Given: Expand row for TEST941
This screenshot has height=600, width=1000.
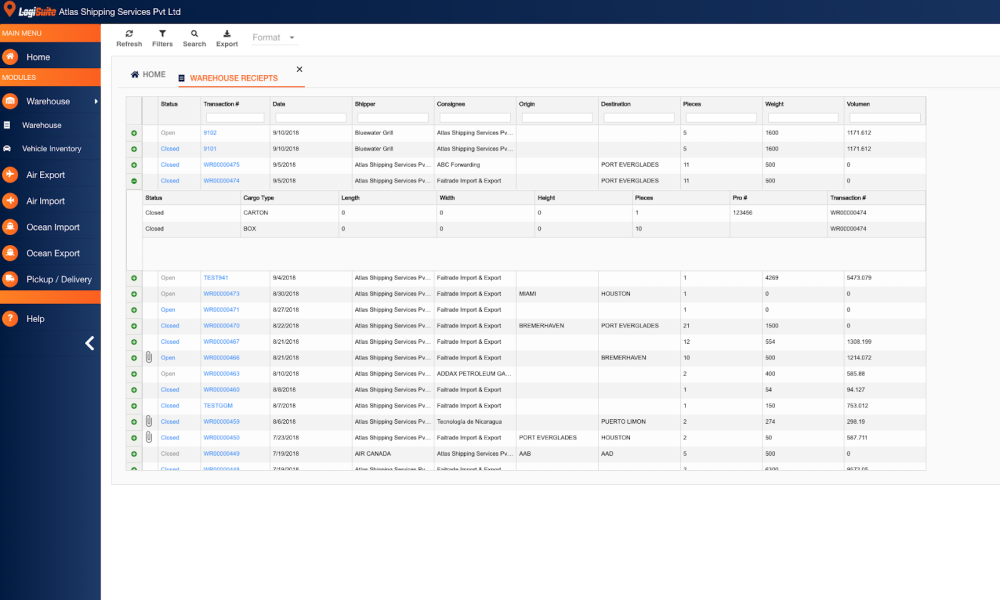Looking at the screenshot, I should coord(134,278).
